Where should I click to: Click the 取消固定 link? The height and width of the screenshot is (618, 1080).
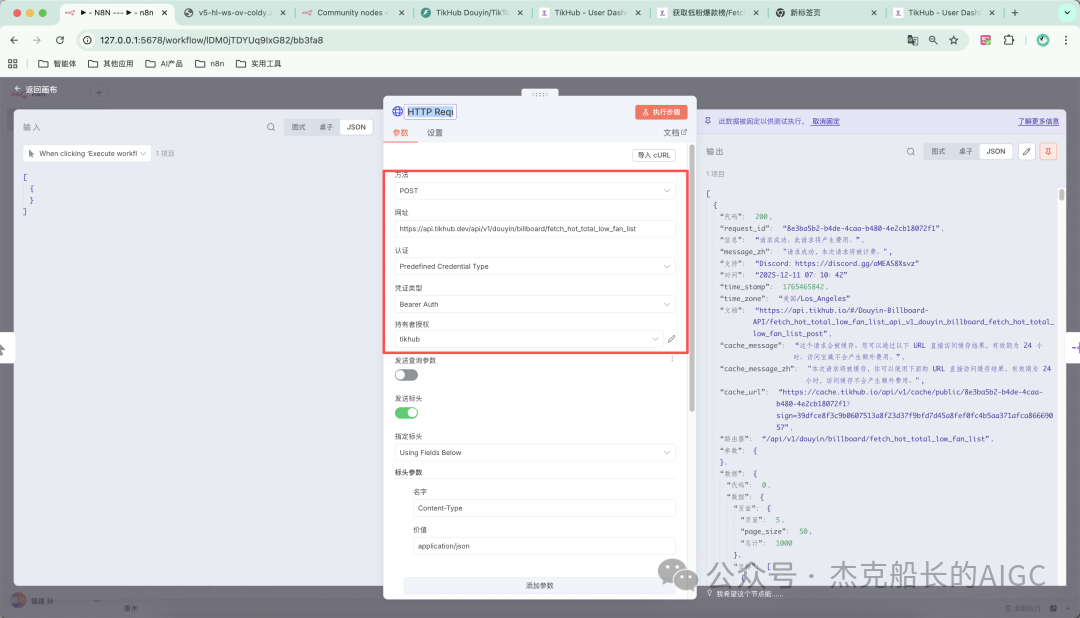point(825,121)
